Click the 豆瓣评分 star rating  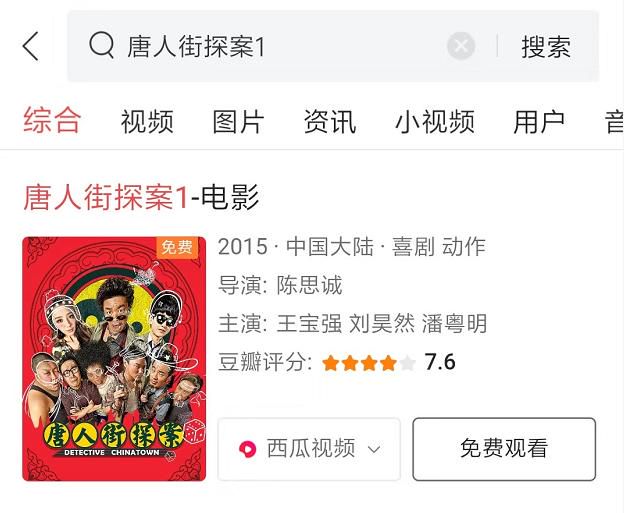coord(369,363)
